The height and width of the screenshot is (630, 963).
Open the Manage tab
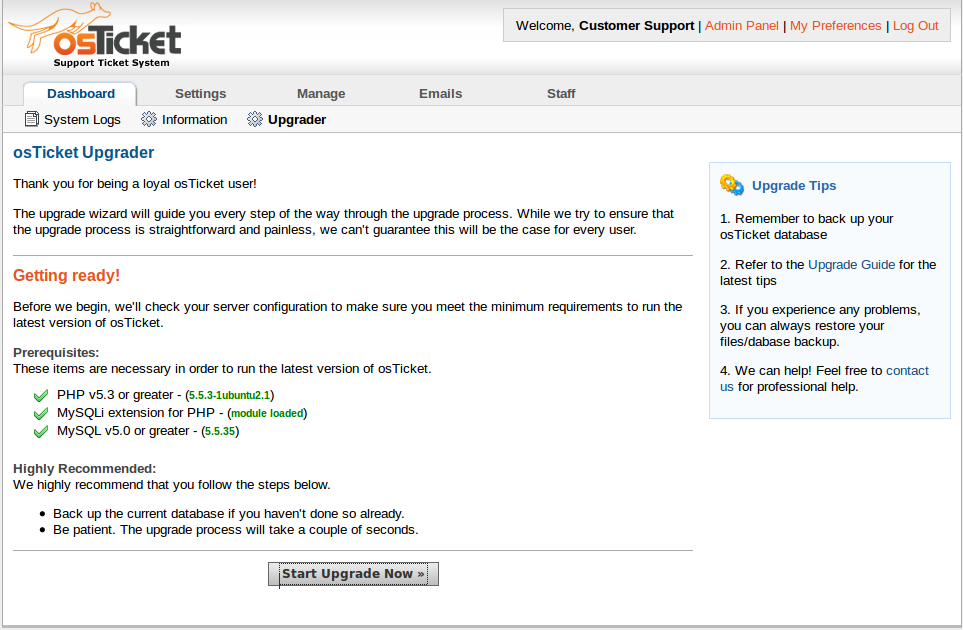(321, 94)
